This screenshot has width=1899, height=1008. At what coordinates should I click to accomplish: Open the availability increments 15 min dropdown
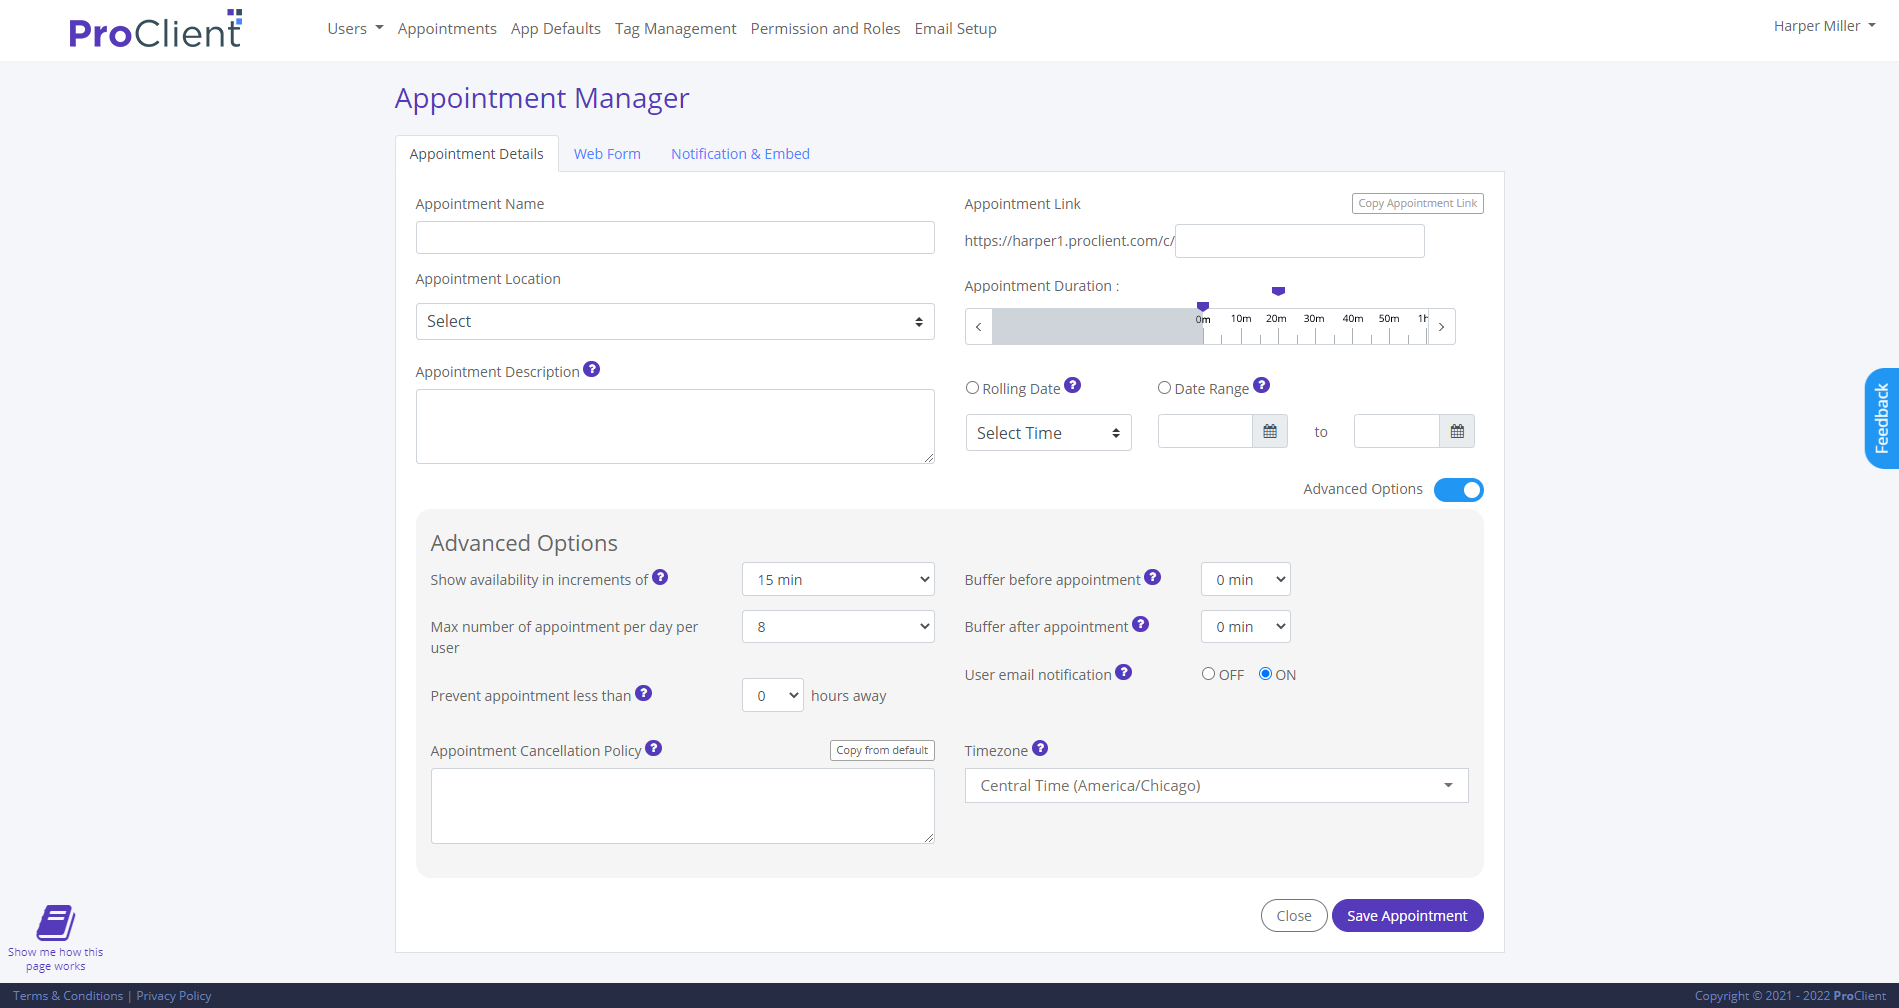click(x=838, y=579)
